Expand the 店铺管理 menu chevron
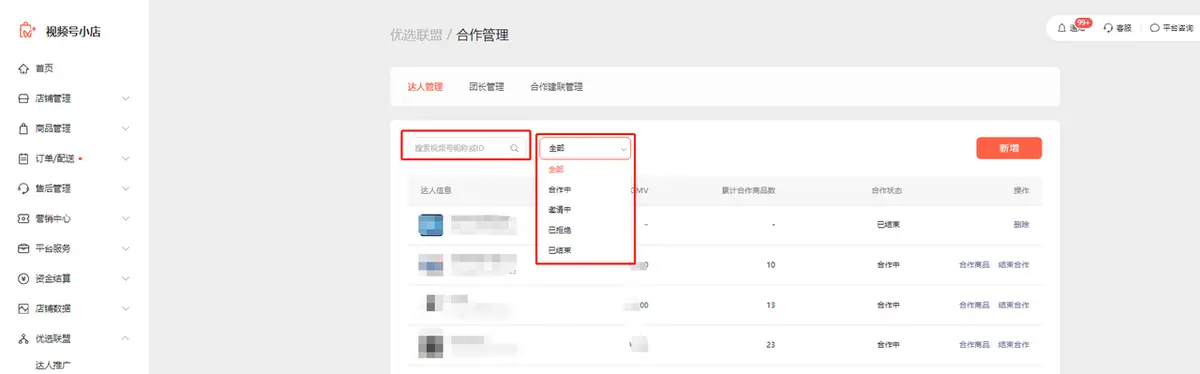The image size is (1200, 374). tap(125, 98)
